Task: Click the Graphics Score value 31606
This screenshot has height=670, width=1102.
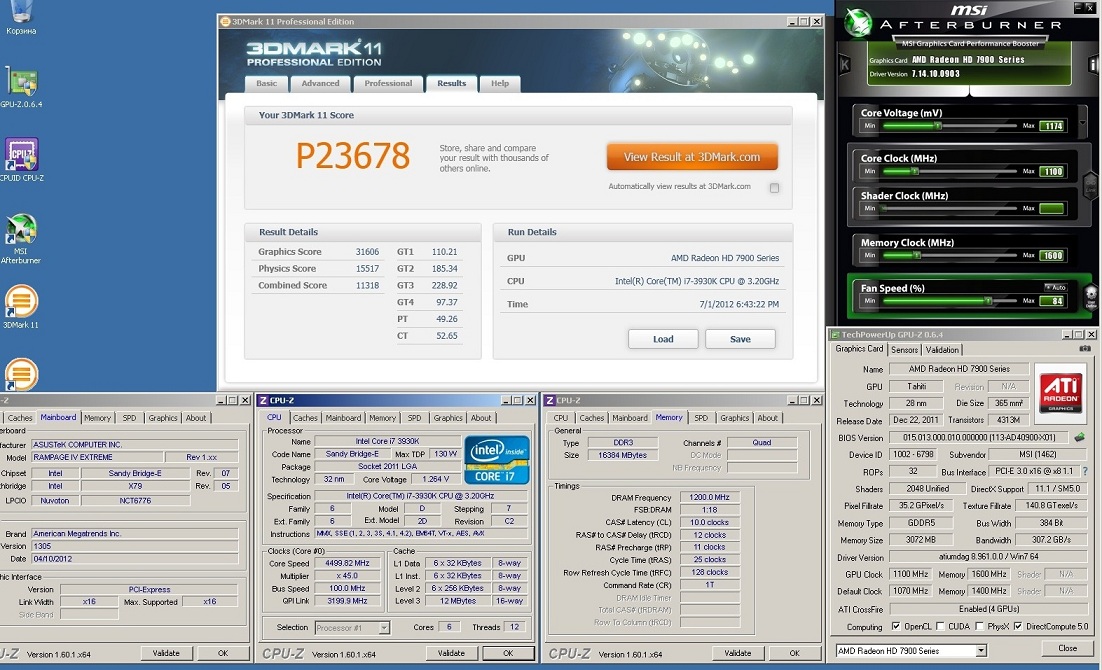Action: pos(367,252)
